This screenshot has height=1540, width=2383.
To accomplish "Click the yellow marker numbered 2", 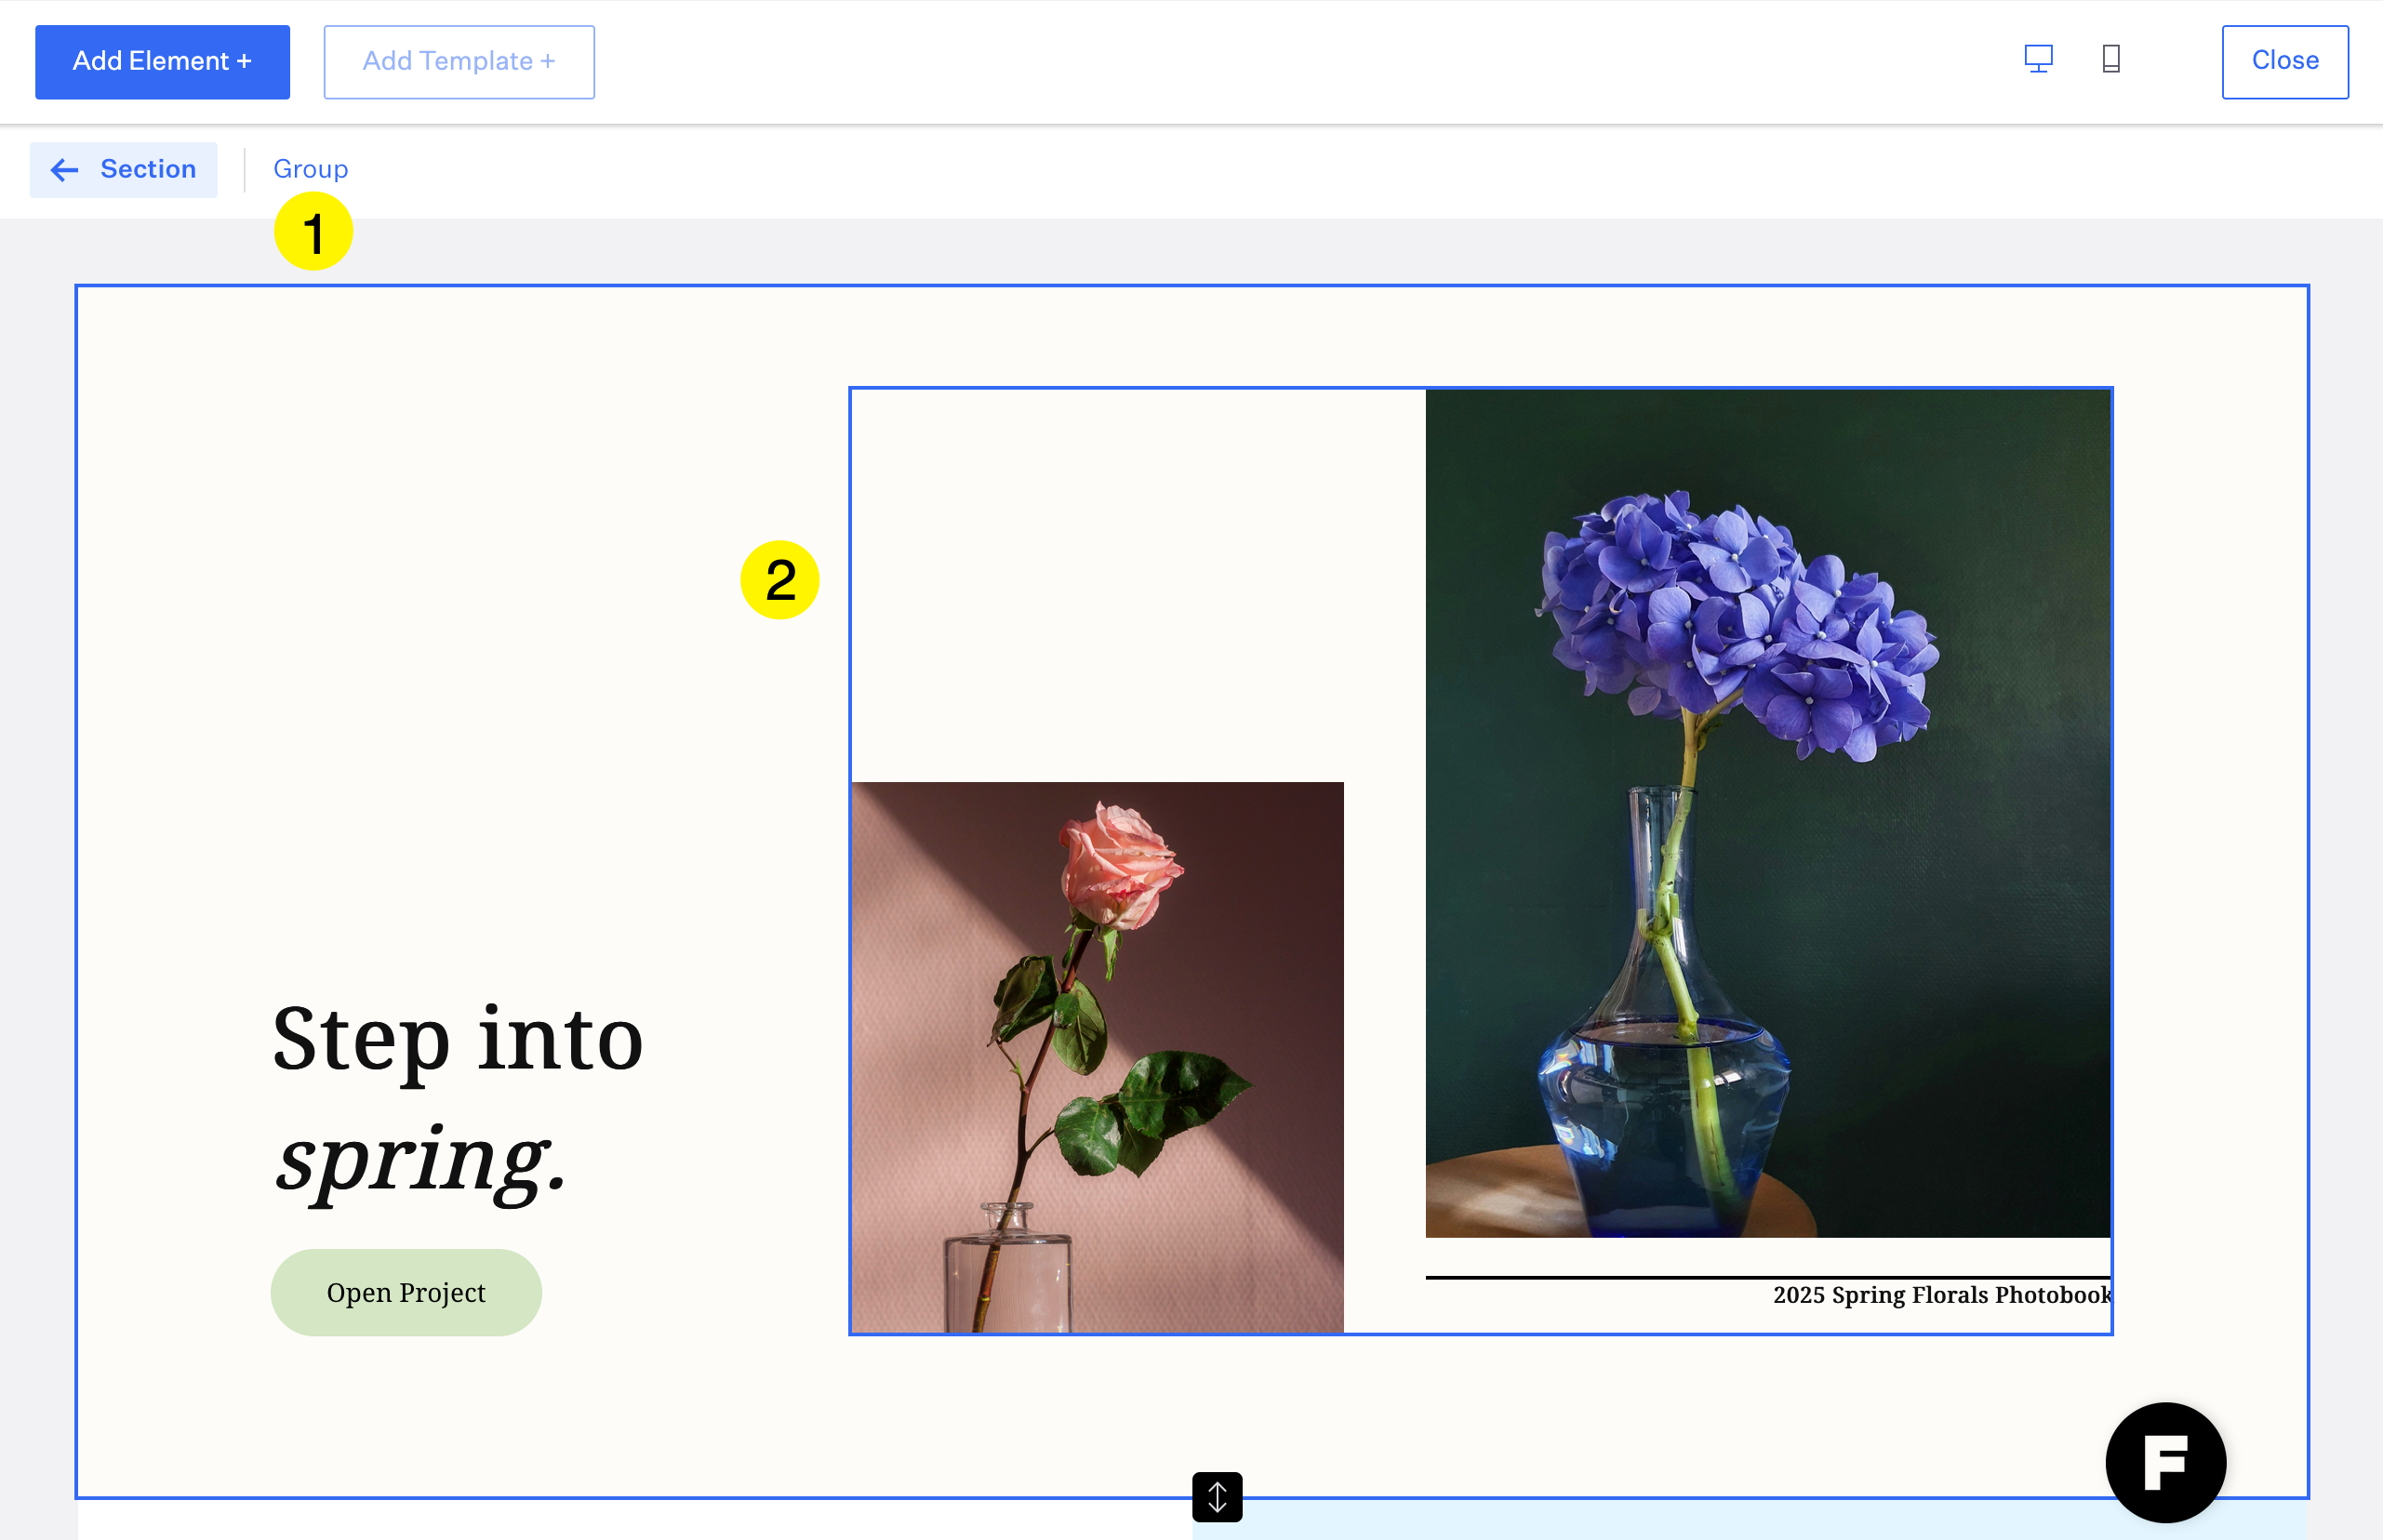I will click(780, 580).
